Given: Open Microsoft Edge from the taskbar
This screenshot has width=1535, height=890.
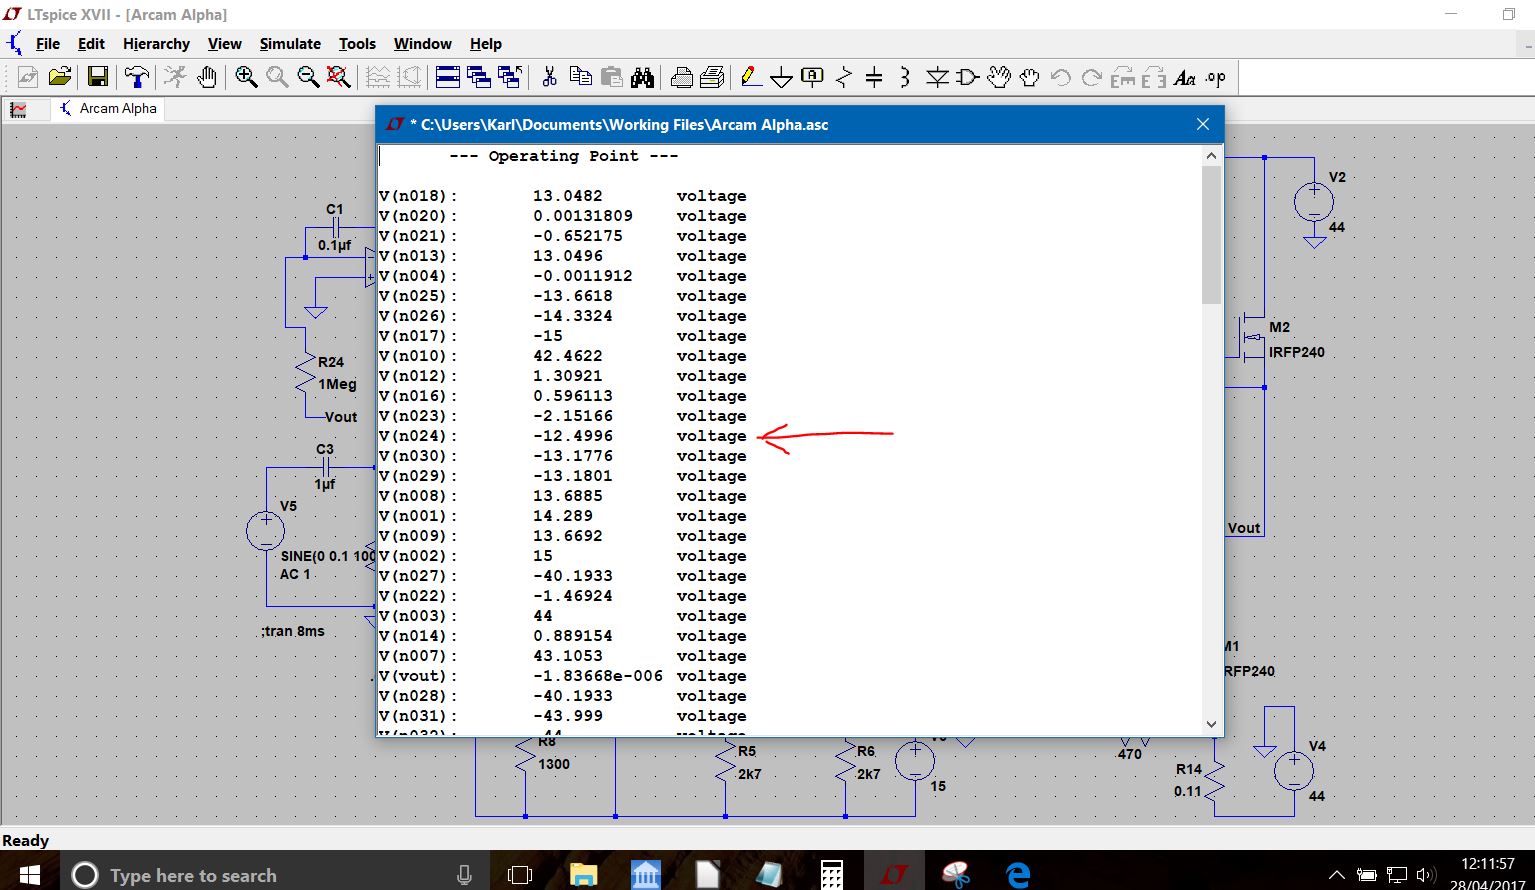Looking at the screenshot, I should point(1018,875).
